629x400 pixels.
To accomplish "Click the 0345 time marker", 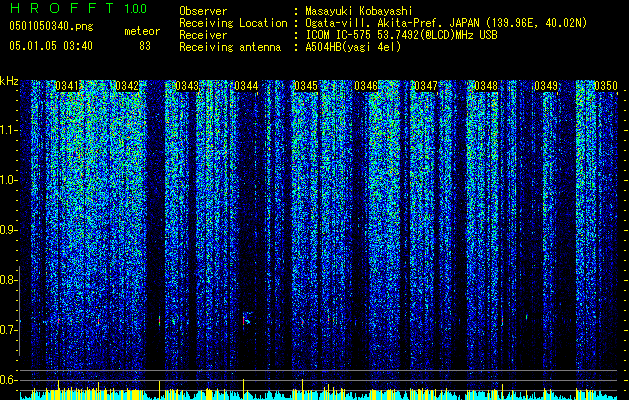I will [x=306, y=86].
